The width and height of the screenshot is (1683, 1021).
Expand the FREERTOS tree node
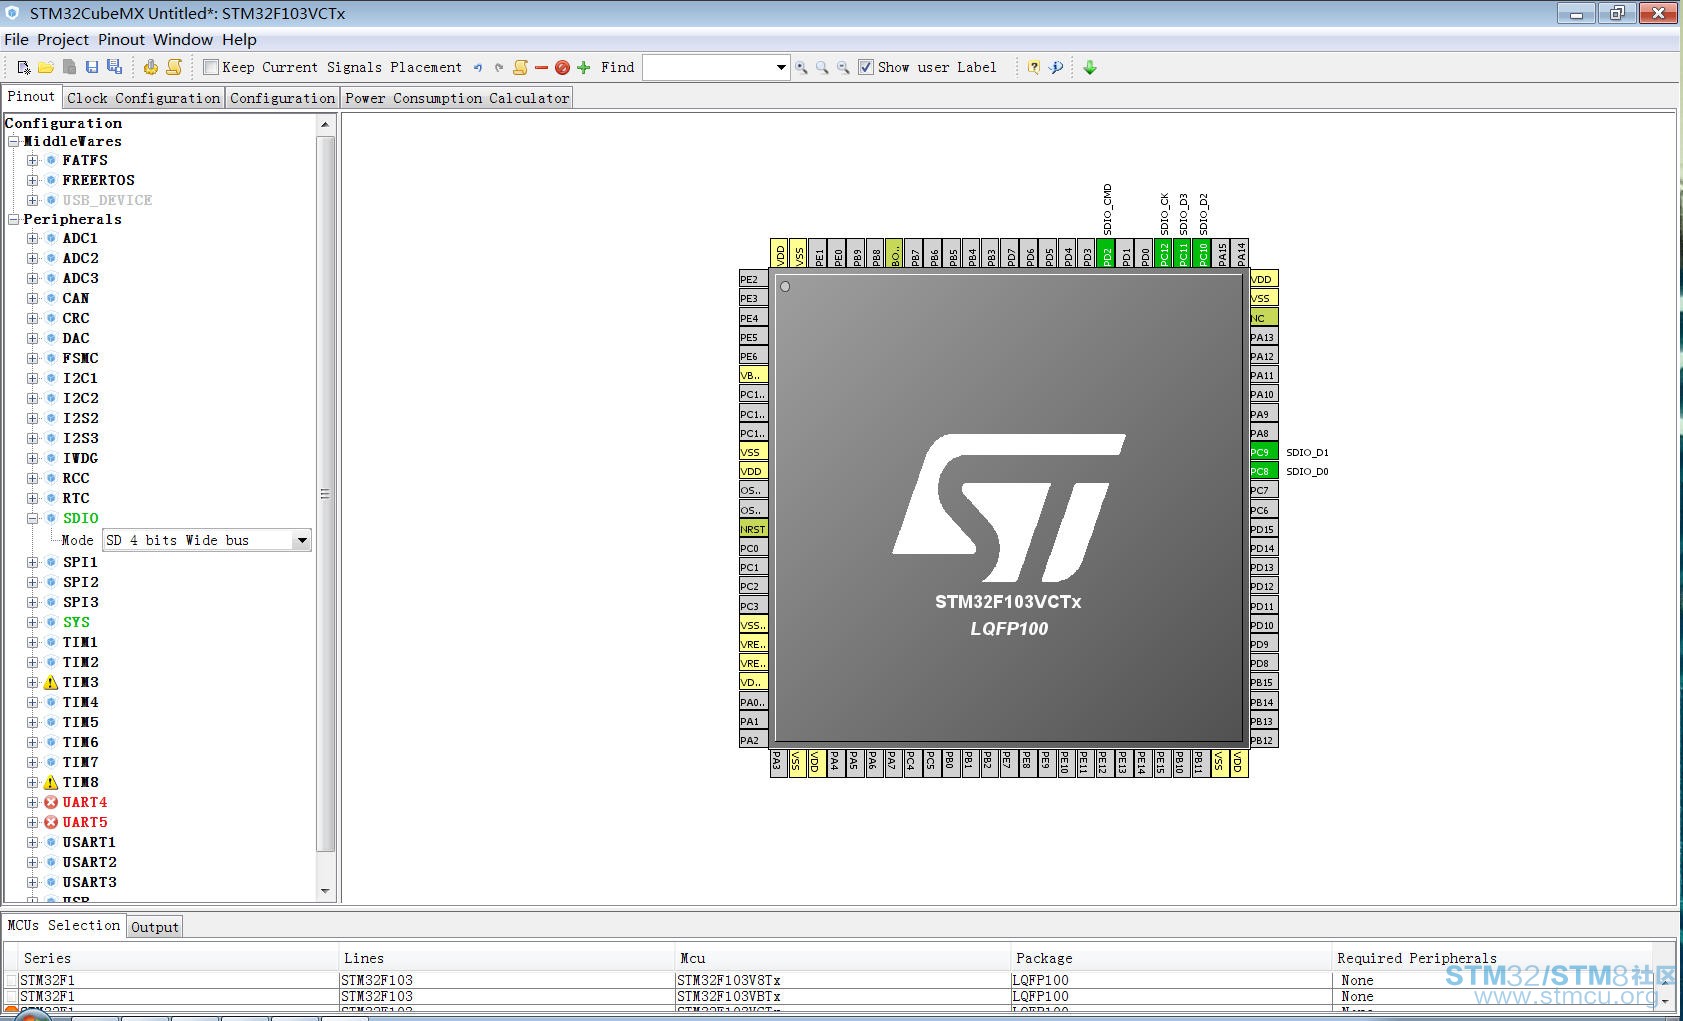33,180
